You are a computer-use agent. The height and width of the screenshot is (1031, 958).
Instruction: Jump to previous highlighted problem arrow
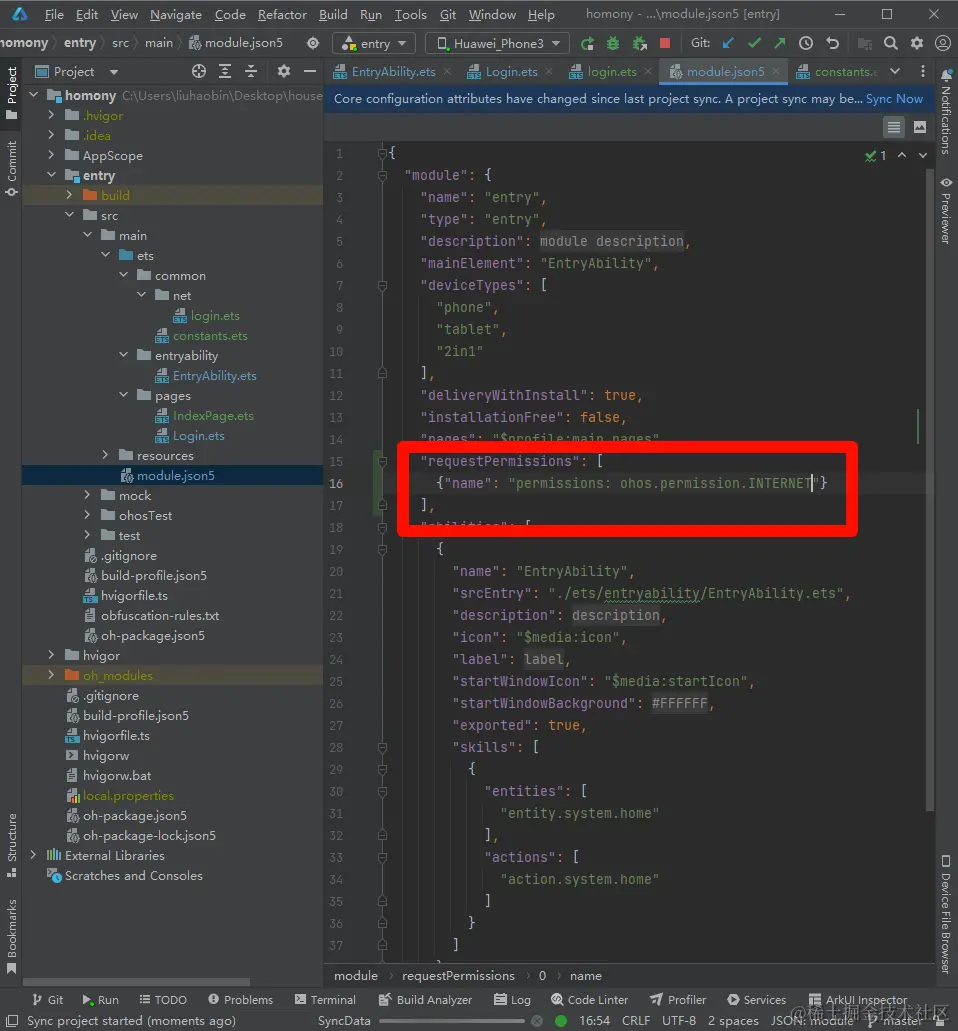(x=902, y=155)
